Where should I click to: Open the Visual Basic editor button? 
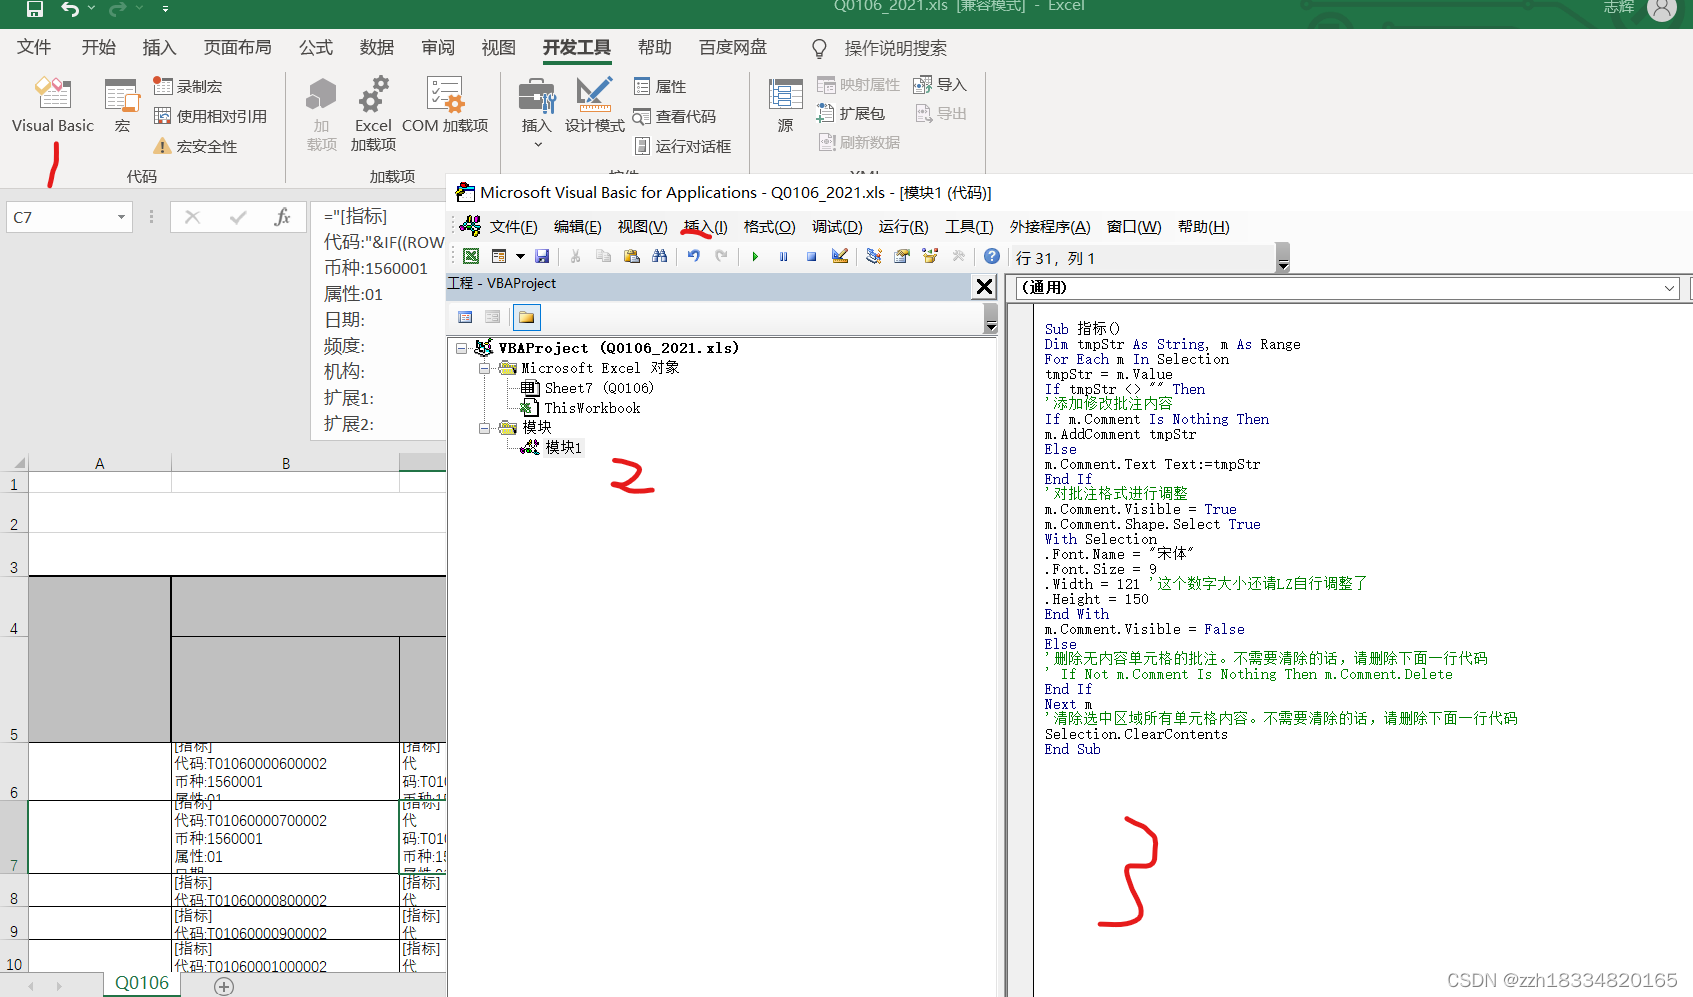53,105
